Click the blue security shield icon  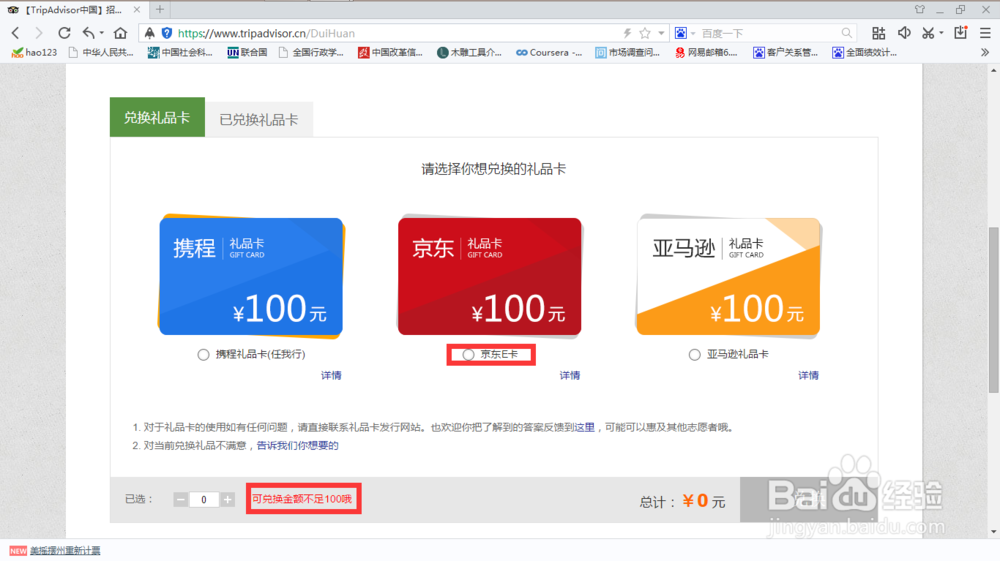pyautogui.click(x=167, y=33)
